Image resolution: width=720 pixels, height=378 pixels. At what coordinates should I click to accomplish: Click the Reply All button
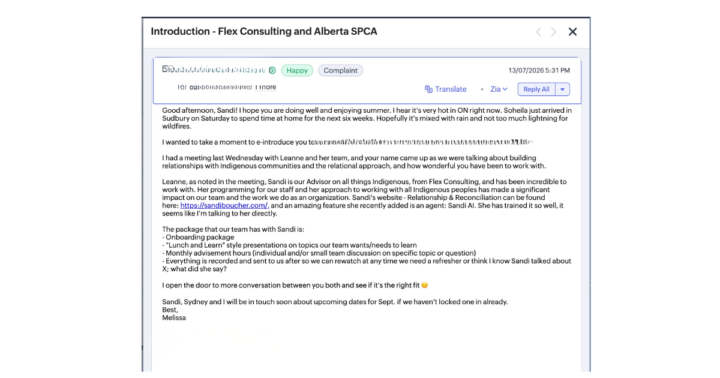tap(536, 89)
